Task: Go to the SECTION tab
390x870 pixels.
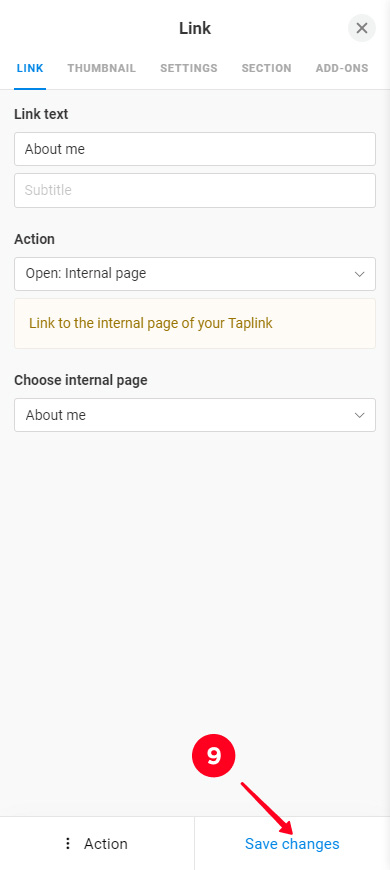Action: point(266,68)
